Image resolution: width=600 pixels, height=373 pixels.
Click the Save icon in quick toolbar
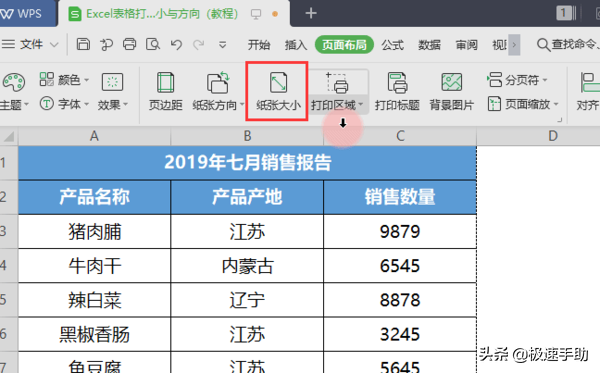(x=83, y=44)
